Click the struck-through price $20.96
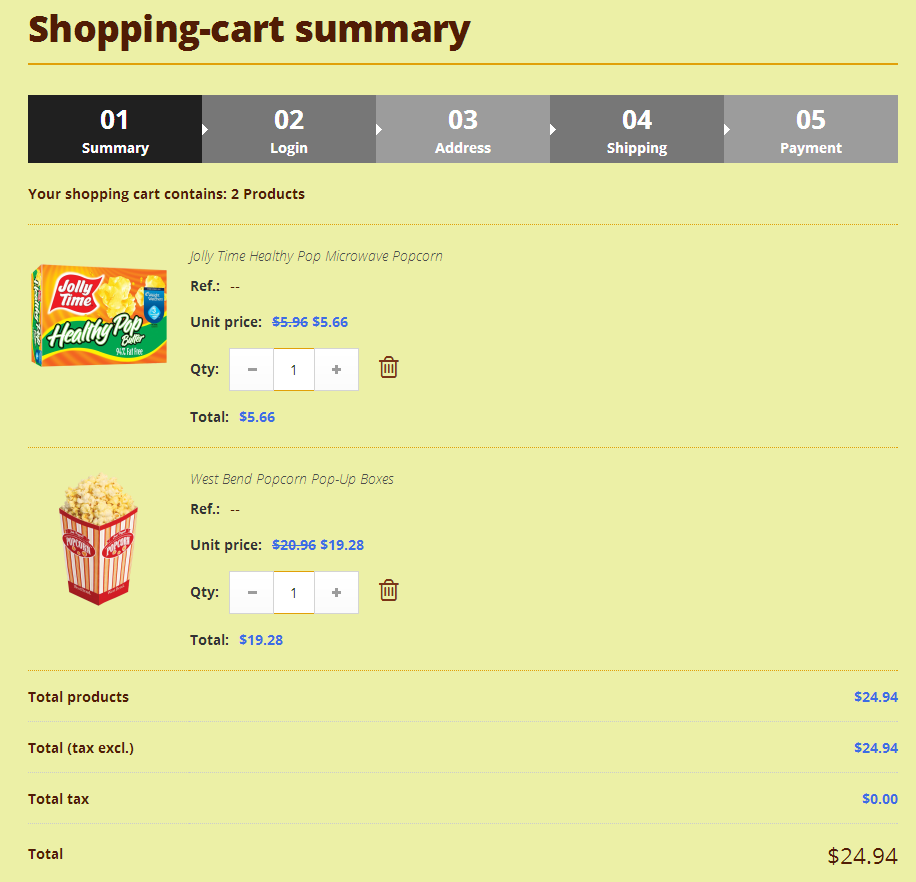This screenshot has height=882, width=916. pyautogui.click(x=294, y=545)
